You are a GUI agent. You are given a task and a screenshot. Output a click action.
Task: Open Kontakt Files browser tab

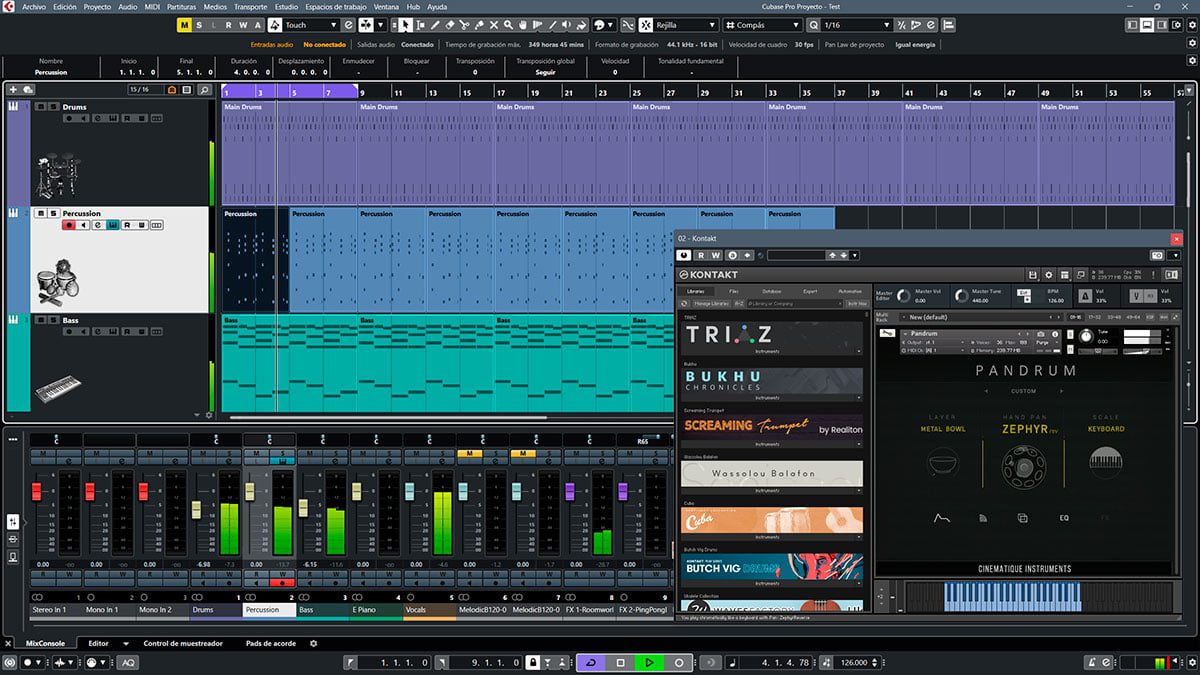tap(734, 291)
